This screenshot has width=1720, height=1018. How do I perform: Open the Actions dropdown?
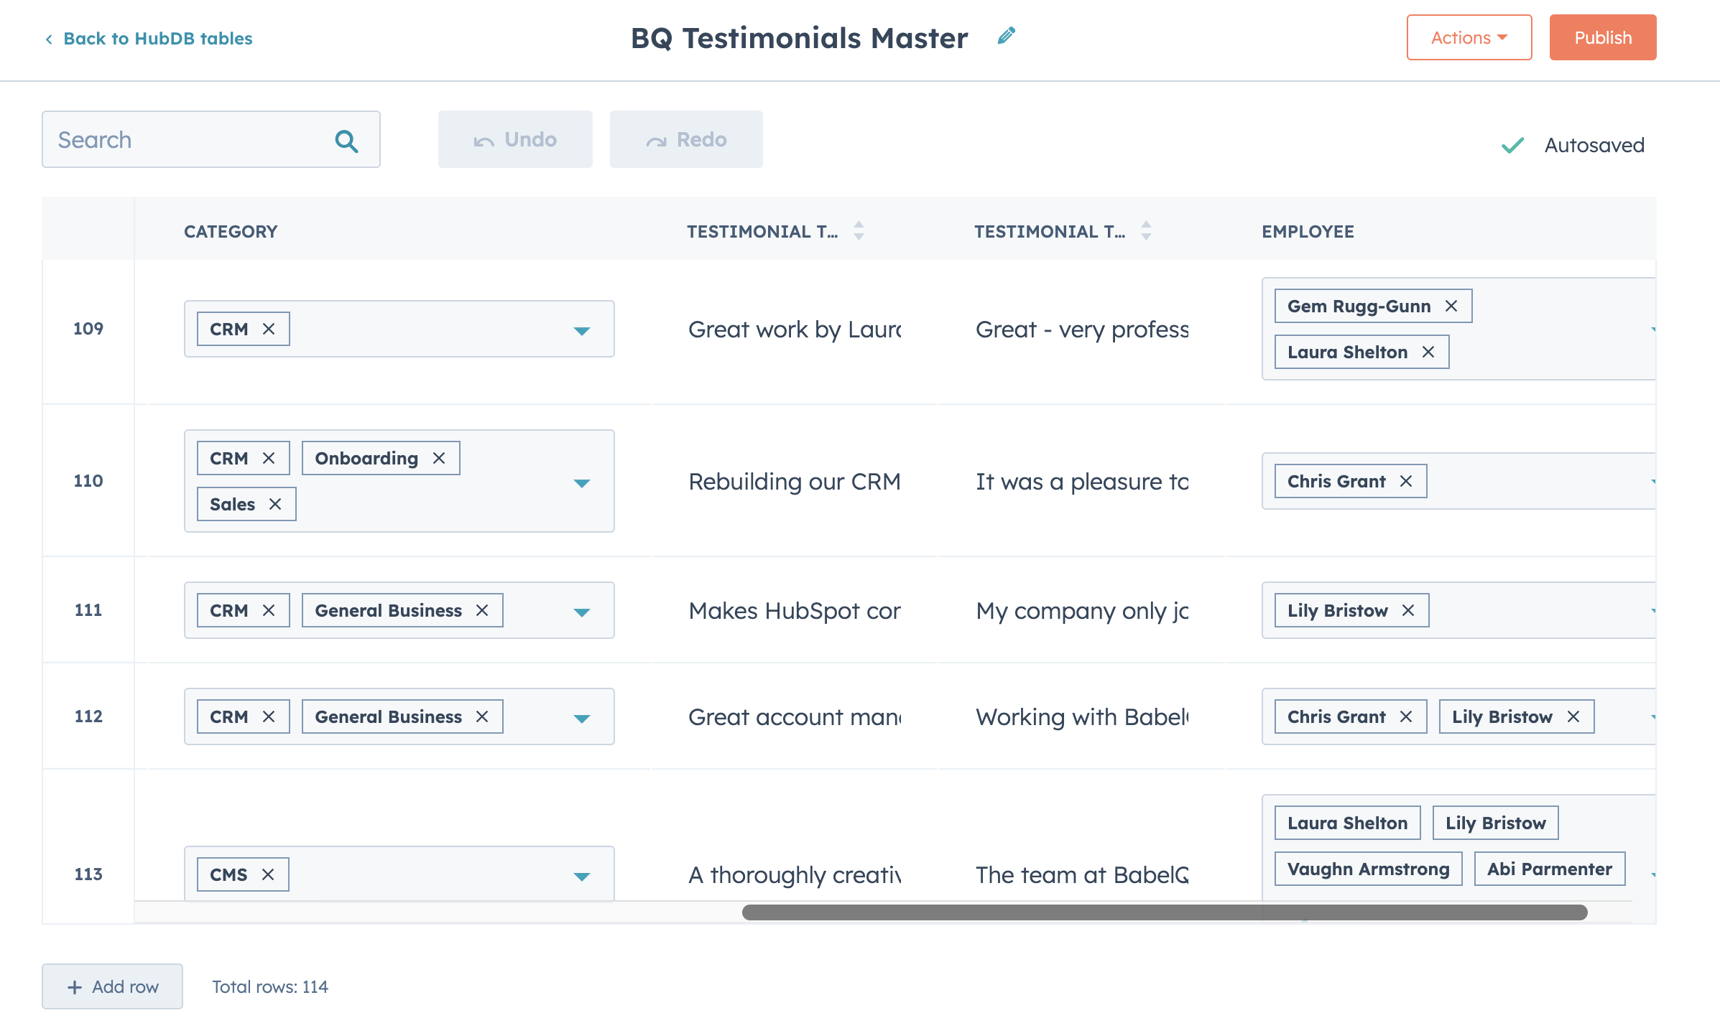tap(1468, 37)
